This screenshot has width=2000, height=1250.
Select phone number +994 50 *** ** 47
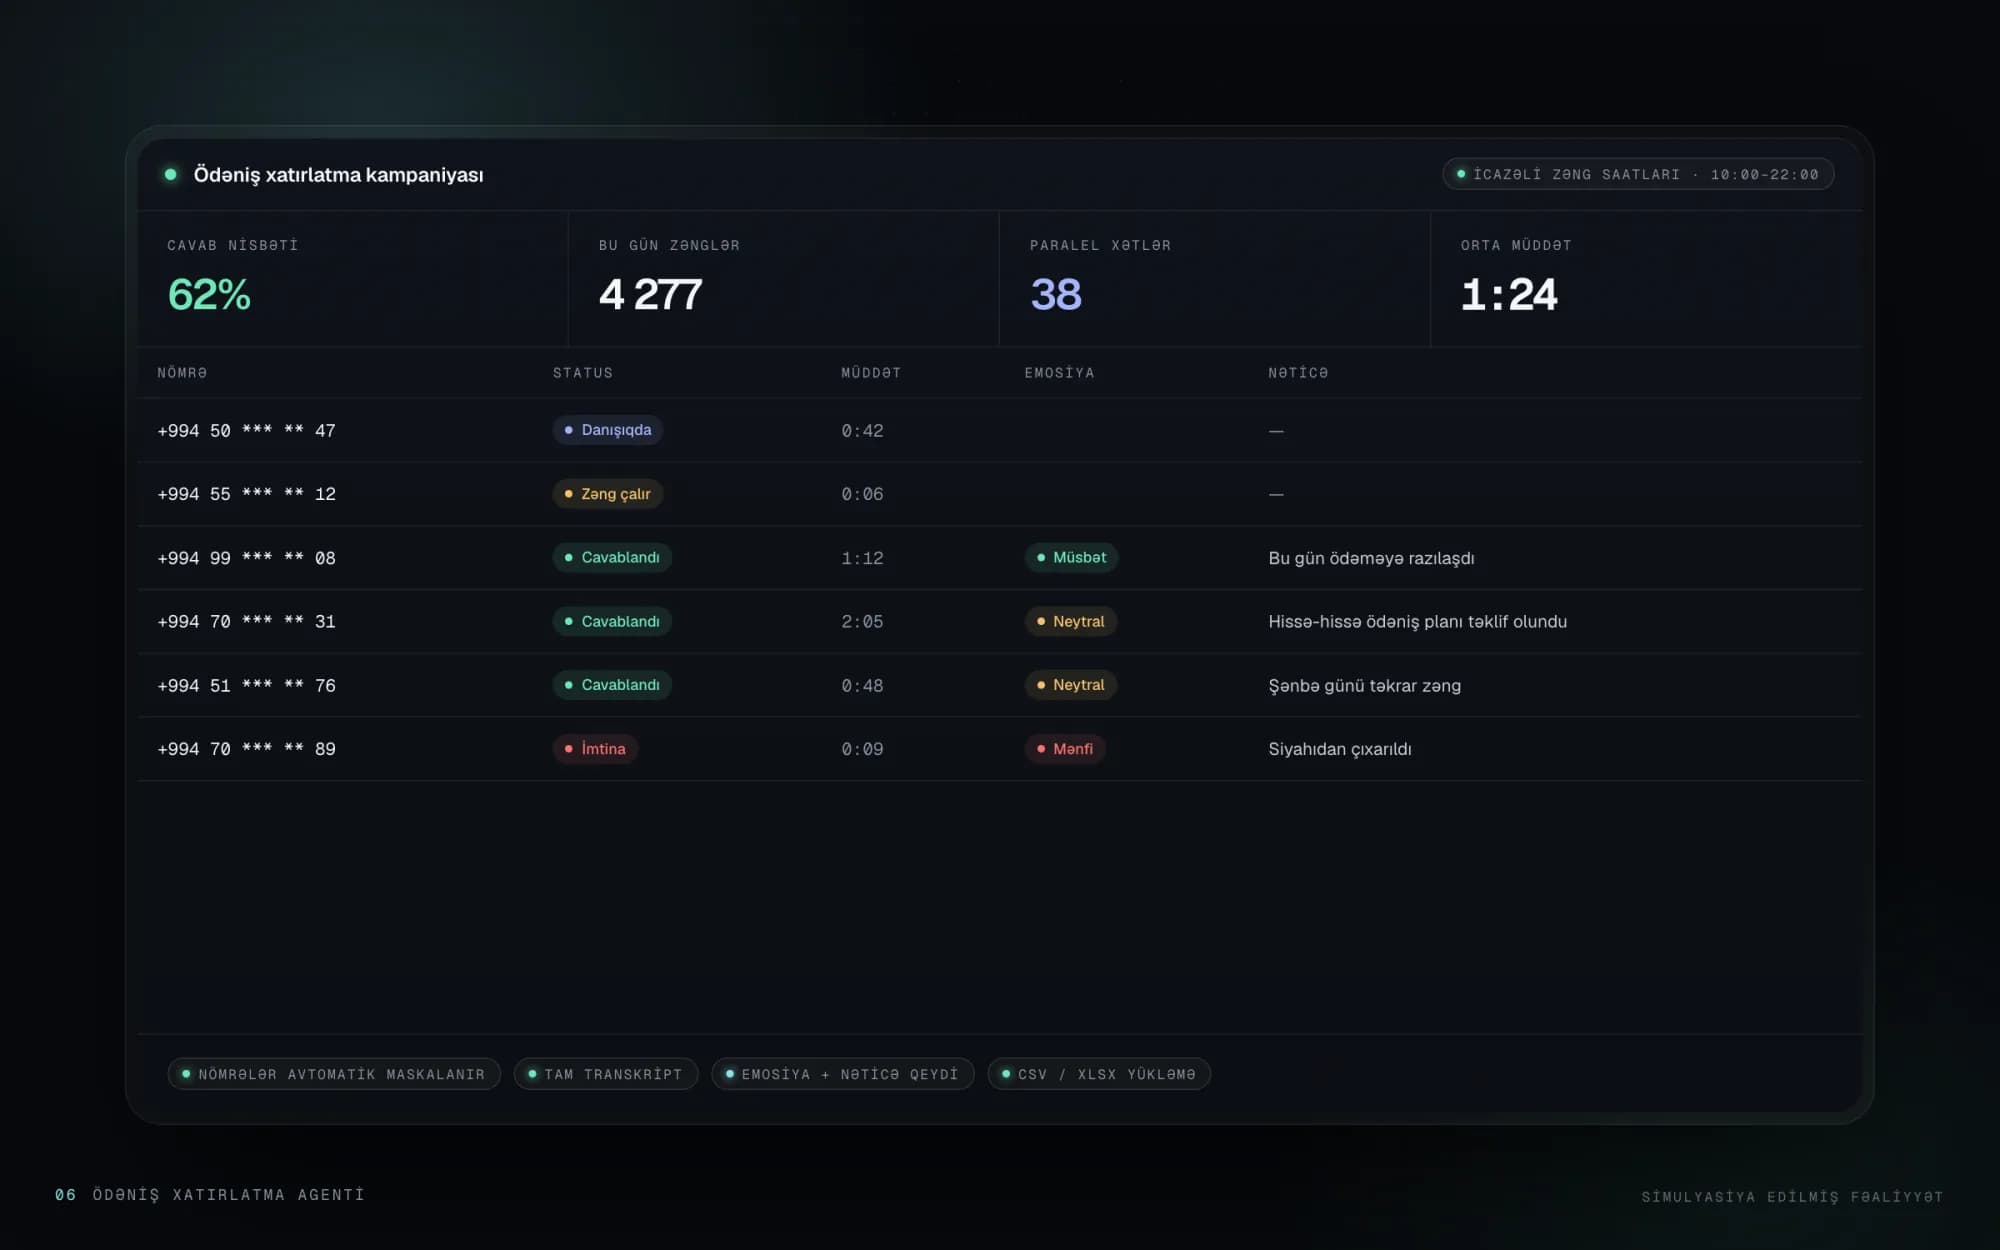[x=246, y=431]
